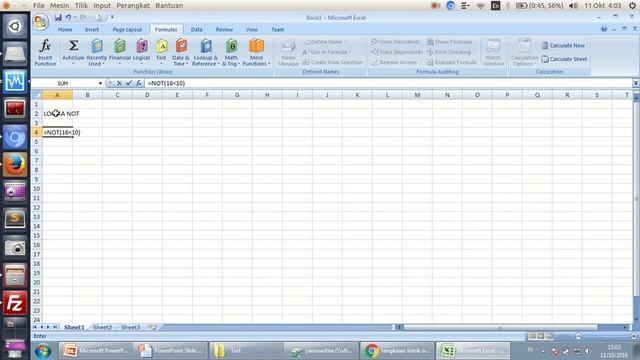Switch to Normal view in status bar
Screen dimensions: 640x360
(x=532, y=336)
